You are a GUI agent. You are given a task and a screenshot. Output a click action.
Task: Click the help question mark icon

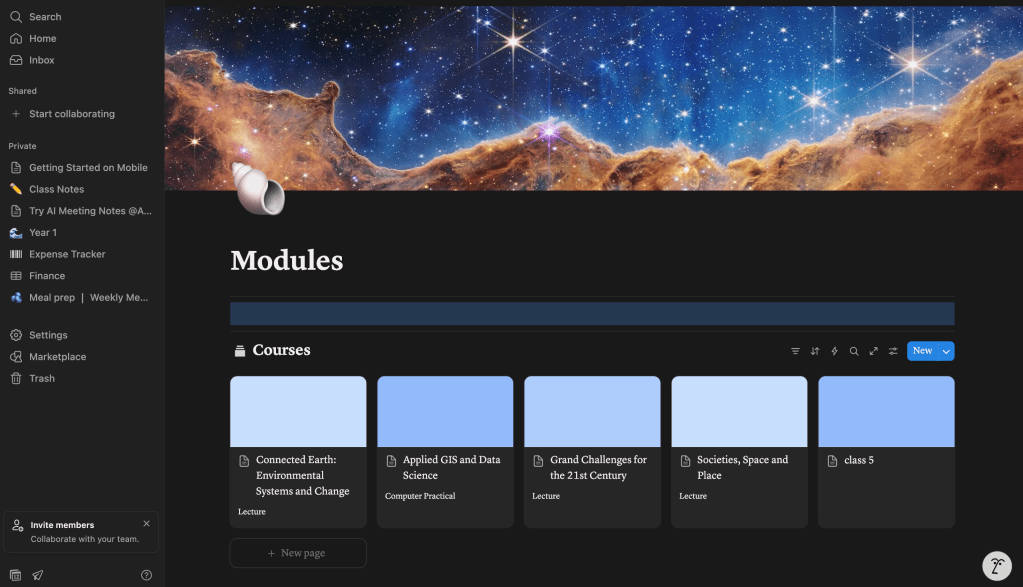point(147,575)
